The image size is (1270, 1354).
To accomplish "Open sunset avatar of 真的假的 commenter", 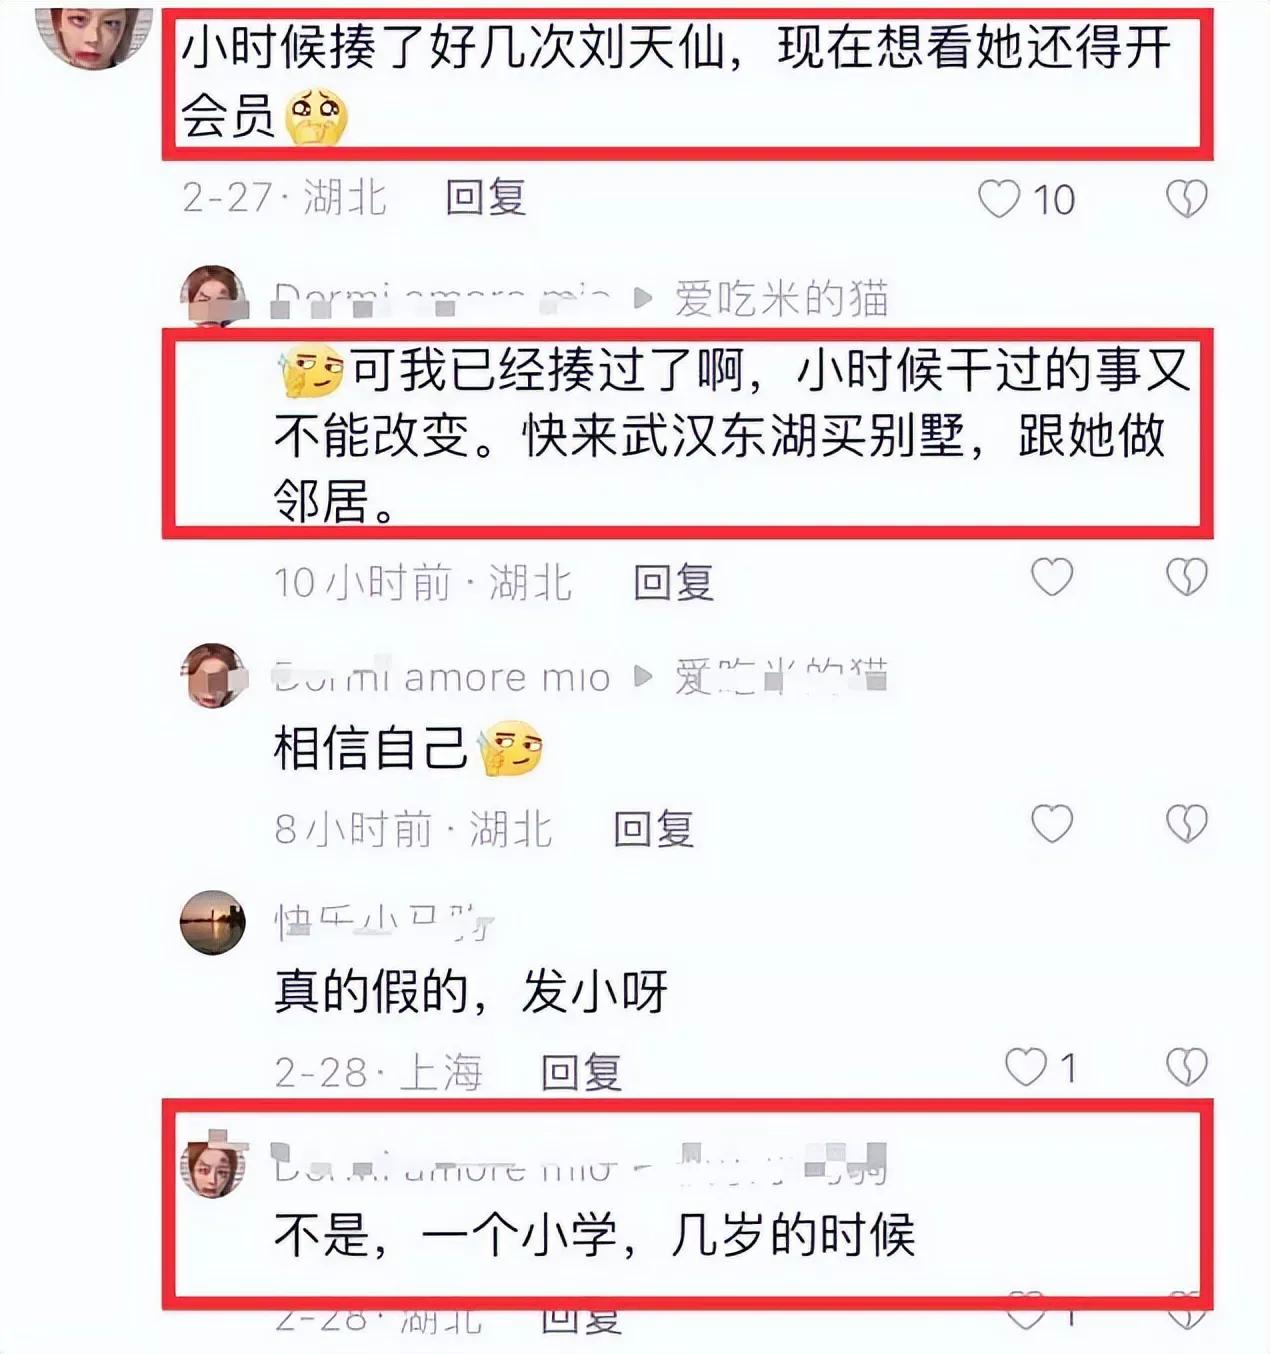I will click(212, 922).
